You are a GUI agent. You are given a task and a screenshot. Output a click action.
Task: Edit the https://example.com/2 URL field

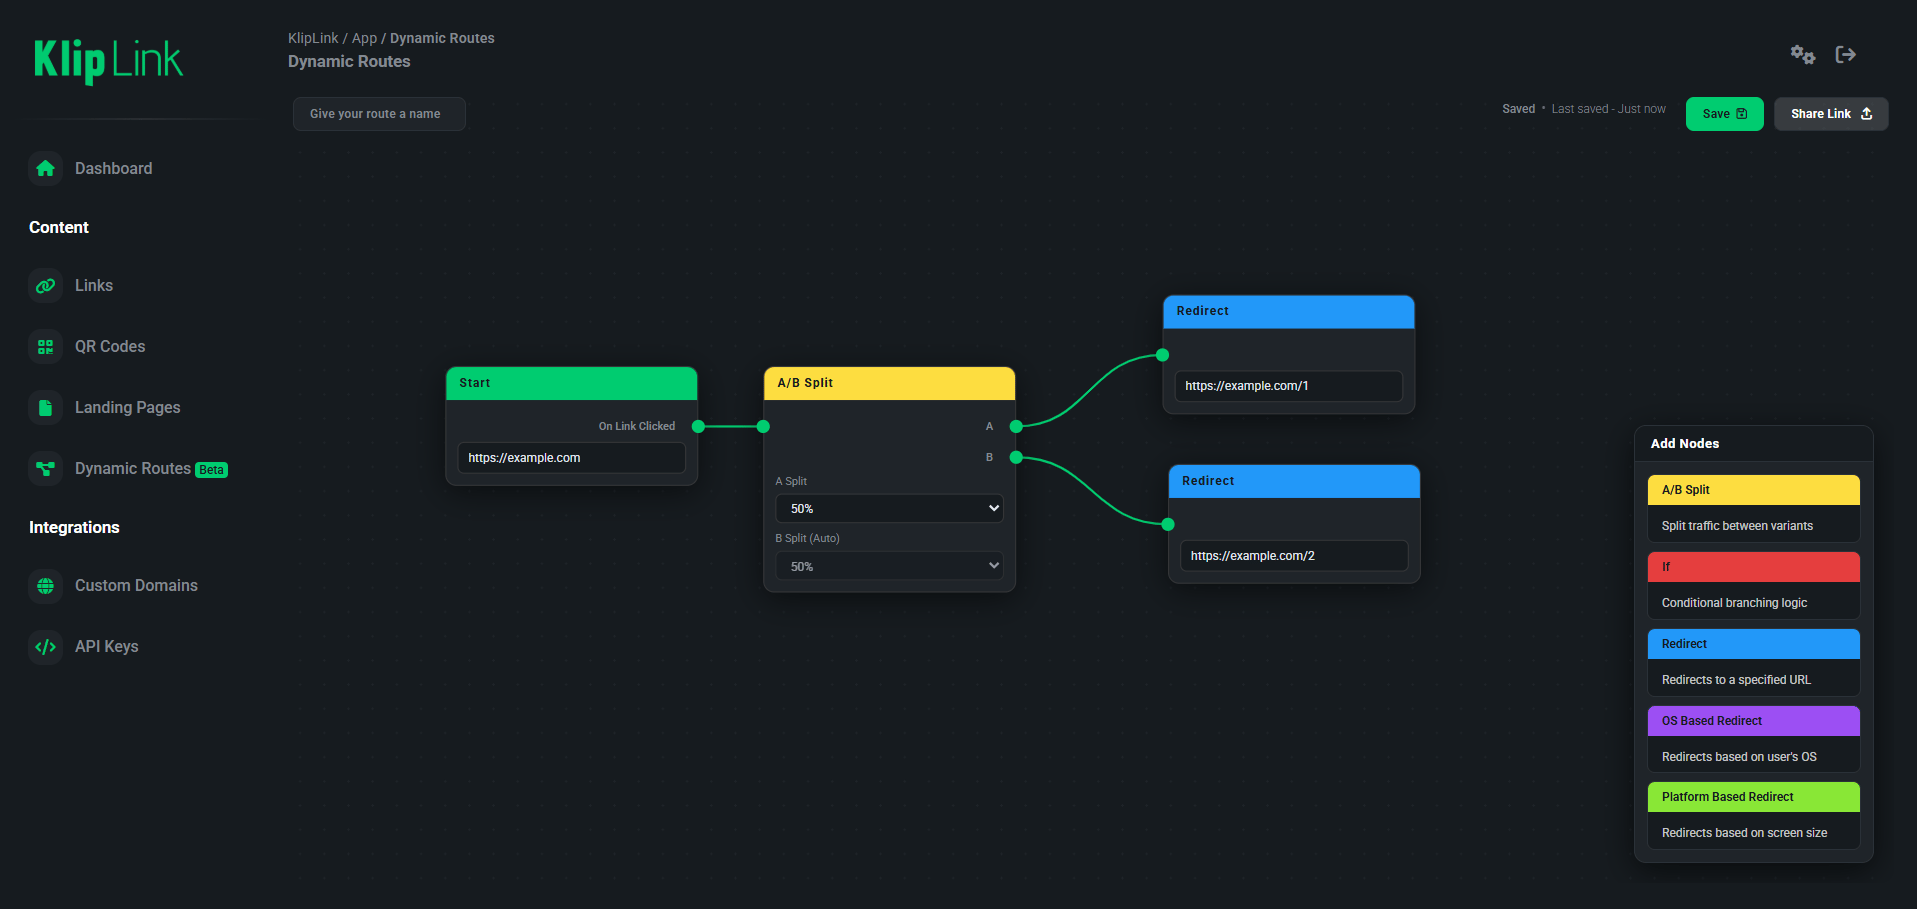pos(1294,556)
